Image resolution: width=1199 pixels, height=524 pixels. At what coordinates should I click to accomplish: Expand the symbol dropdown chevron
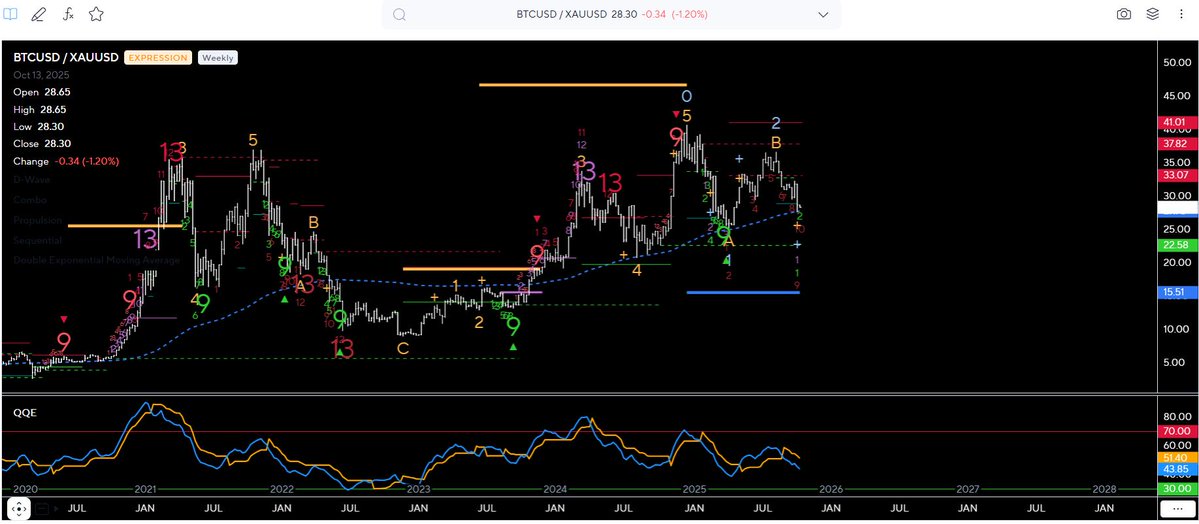[x=824, y=15]
